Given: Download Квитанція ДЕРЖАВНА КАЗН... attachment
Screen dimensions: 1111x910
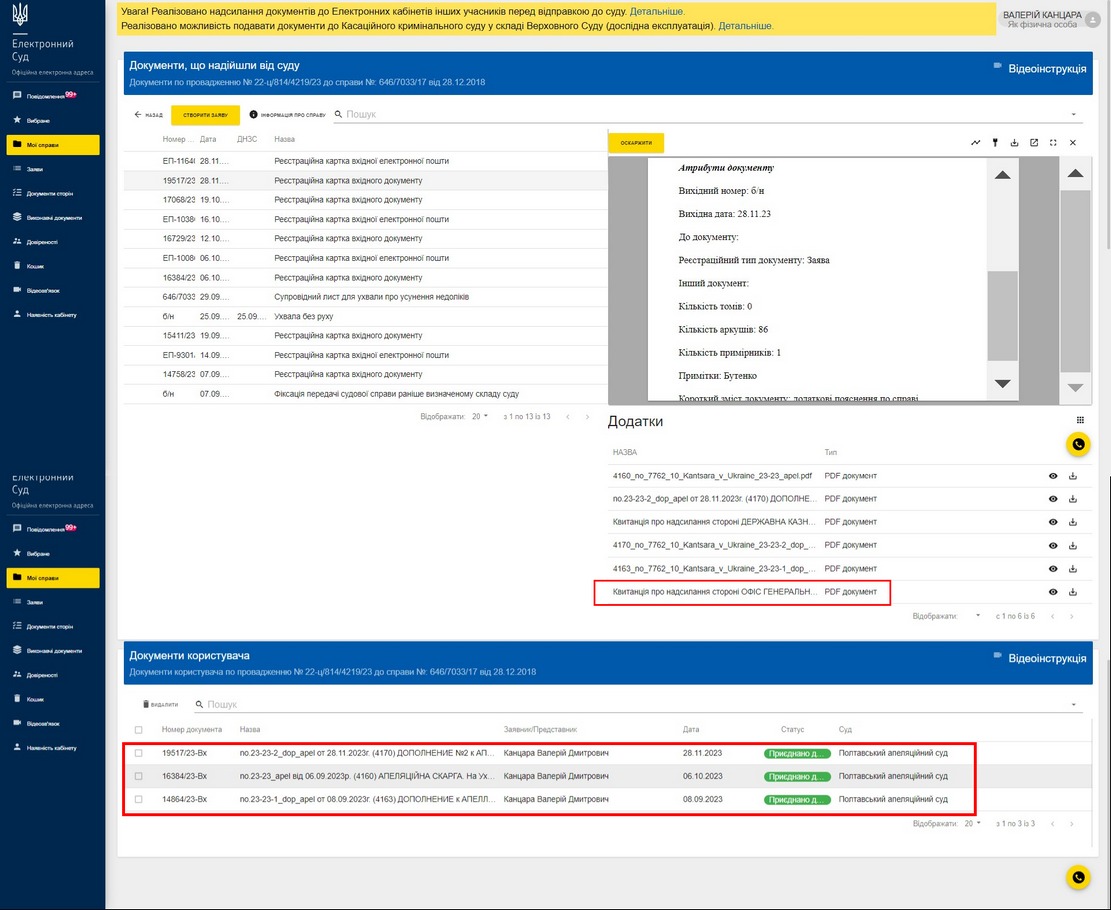Looking at the screenshot, I should click(1073, 522).
